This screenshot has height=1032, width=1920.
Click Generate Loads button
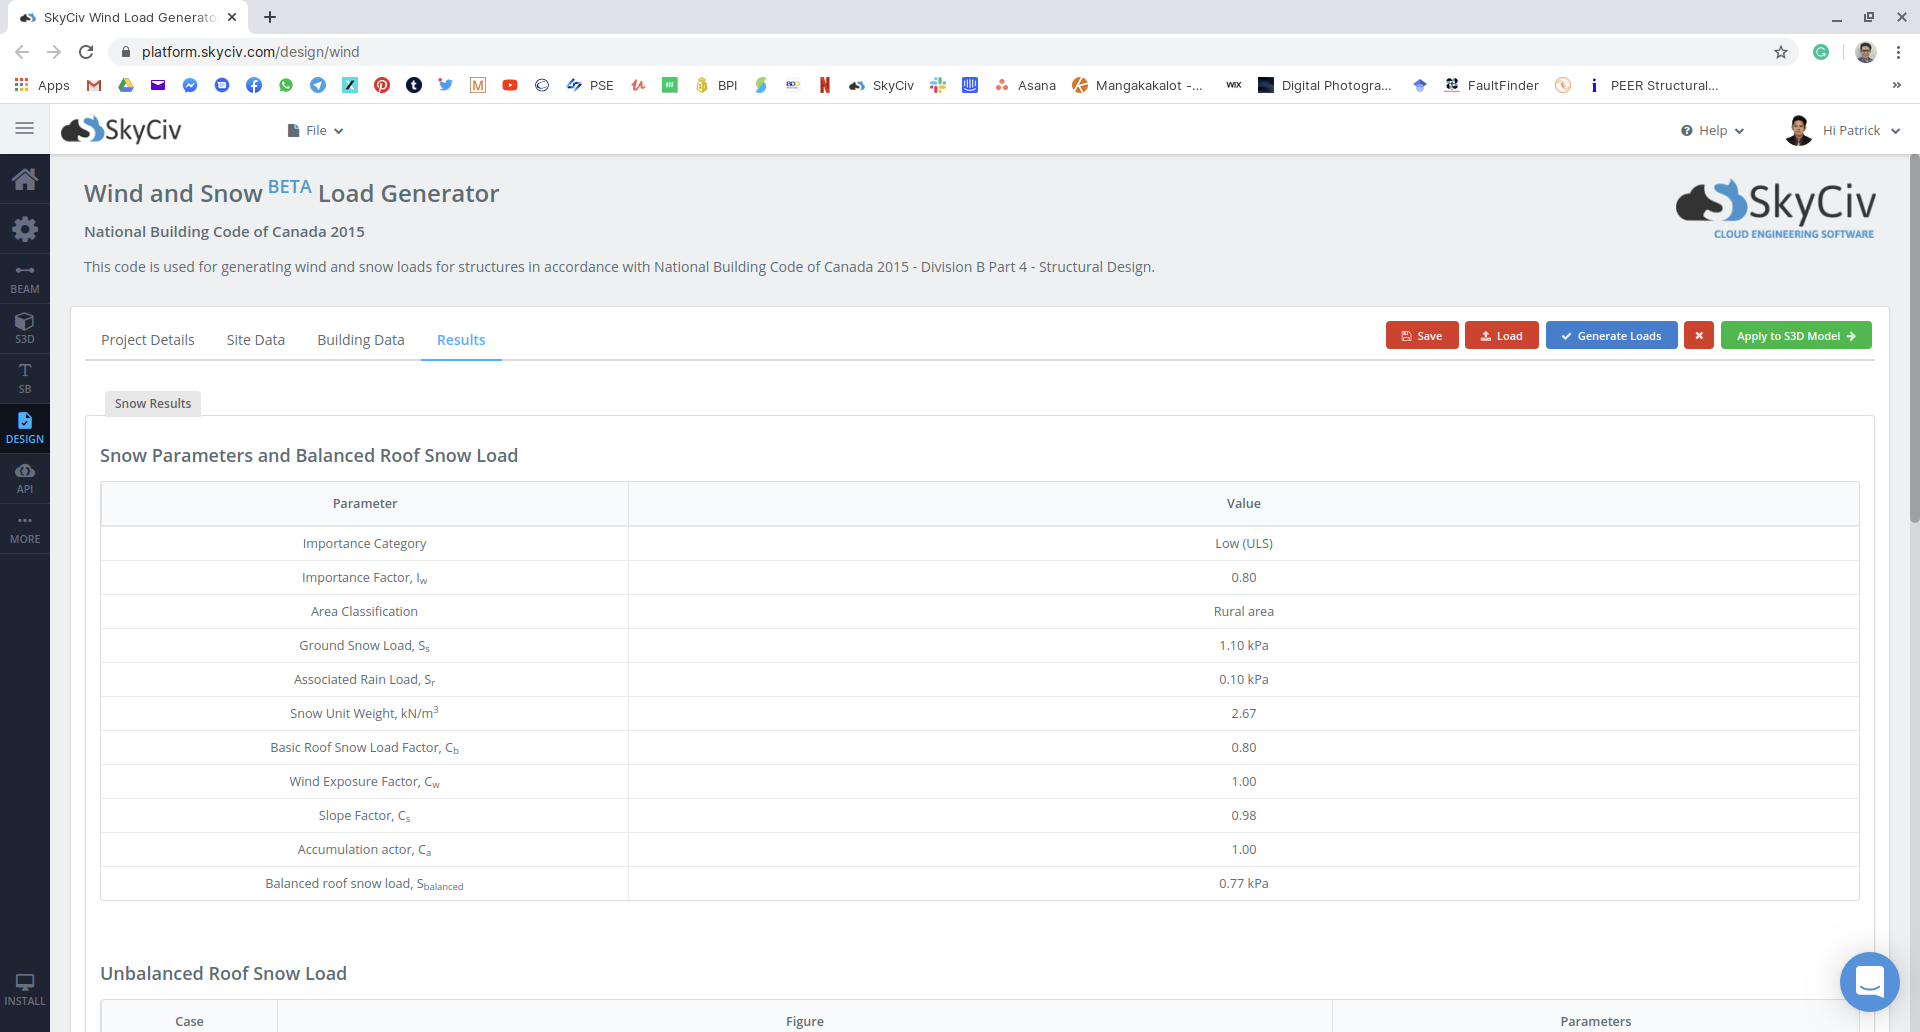click(x=1612, y=336)
